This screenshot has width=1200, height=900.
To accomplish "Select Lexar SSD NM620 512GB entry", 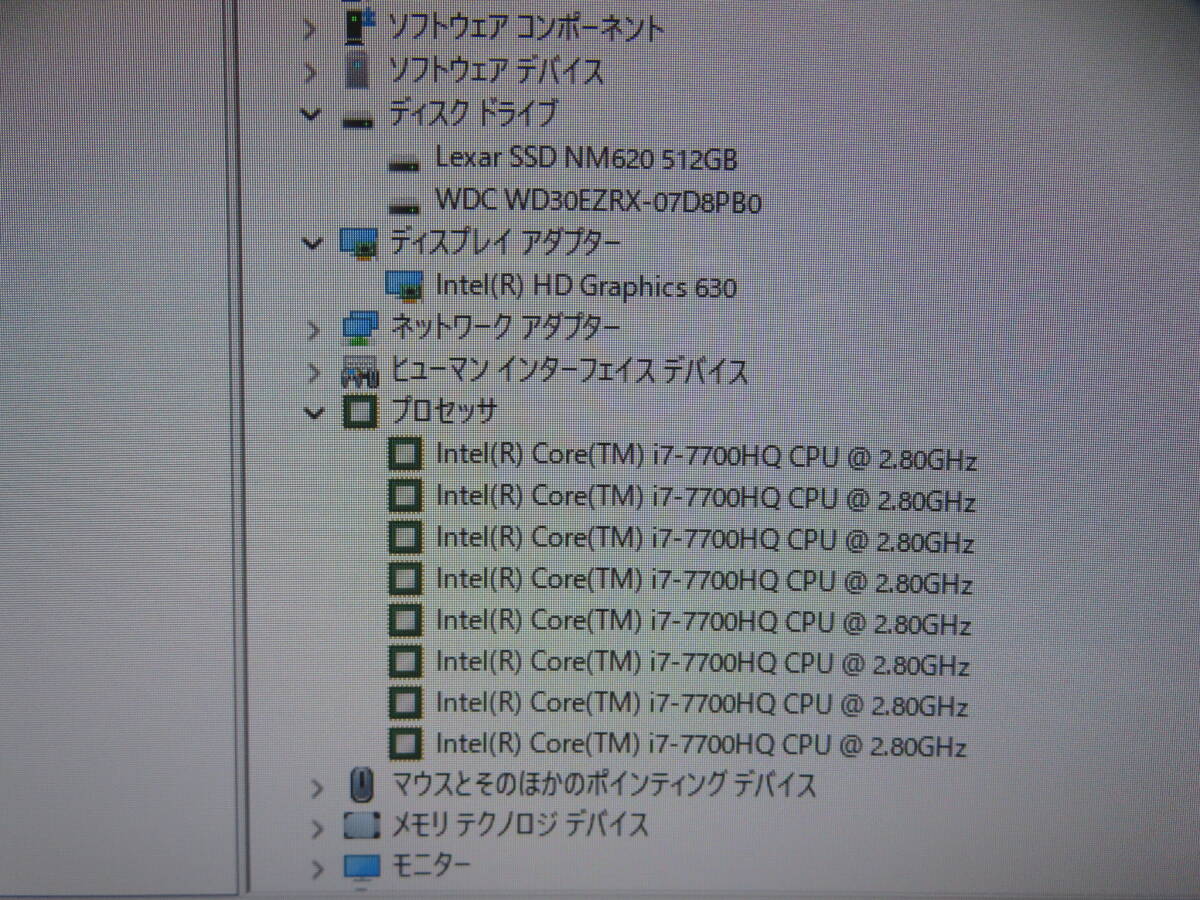I will (x=587, y=159).
